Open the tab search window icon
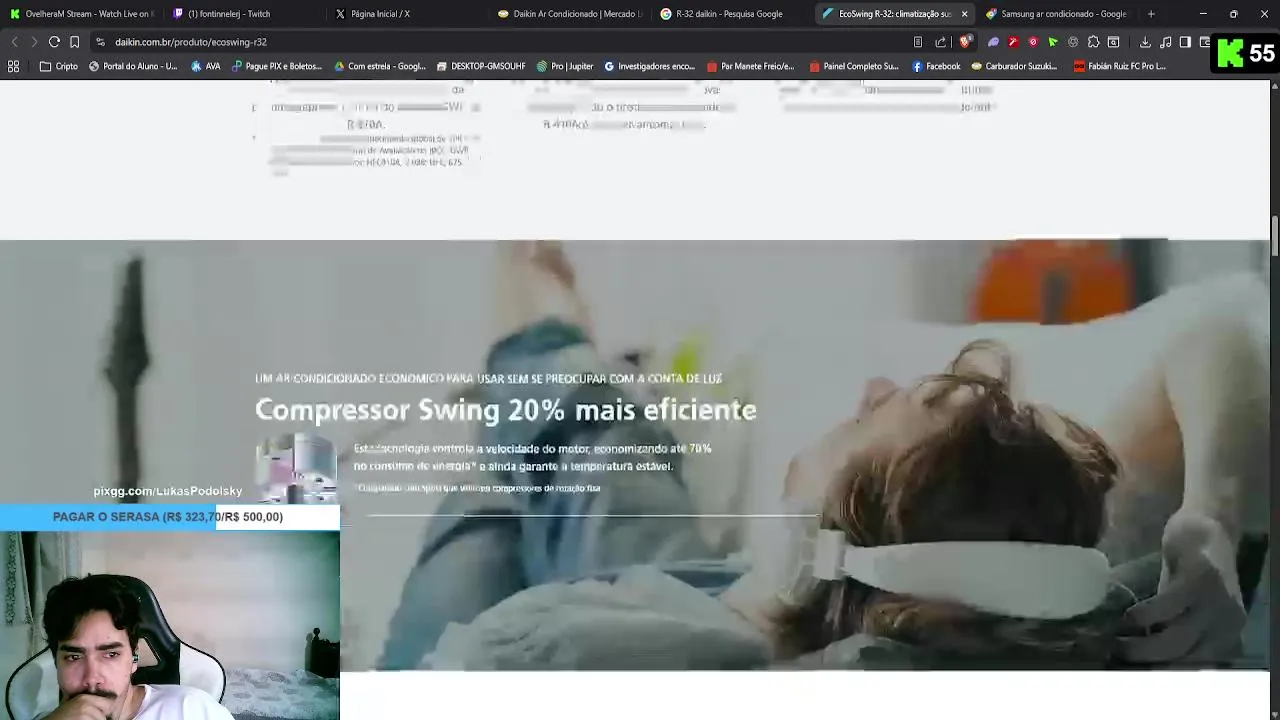This screenshot has height=720, width=1280. click(x=1113, y=42)
